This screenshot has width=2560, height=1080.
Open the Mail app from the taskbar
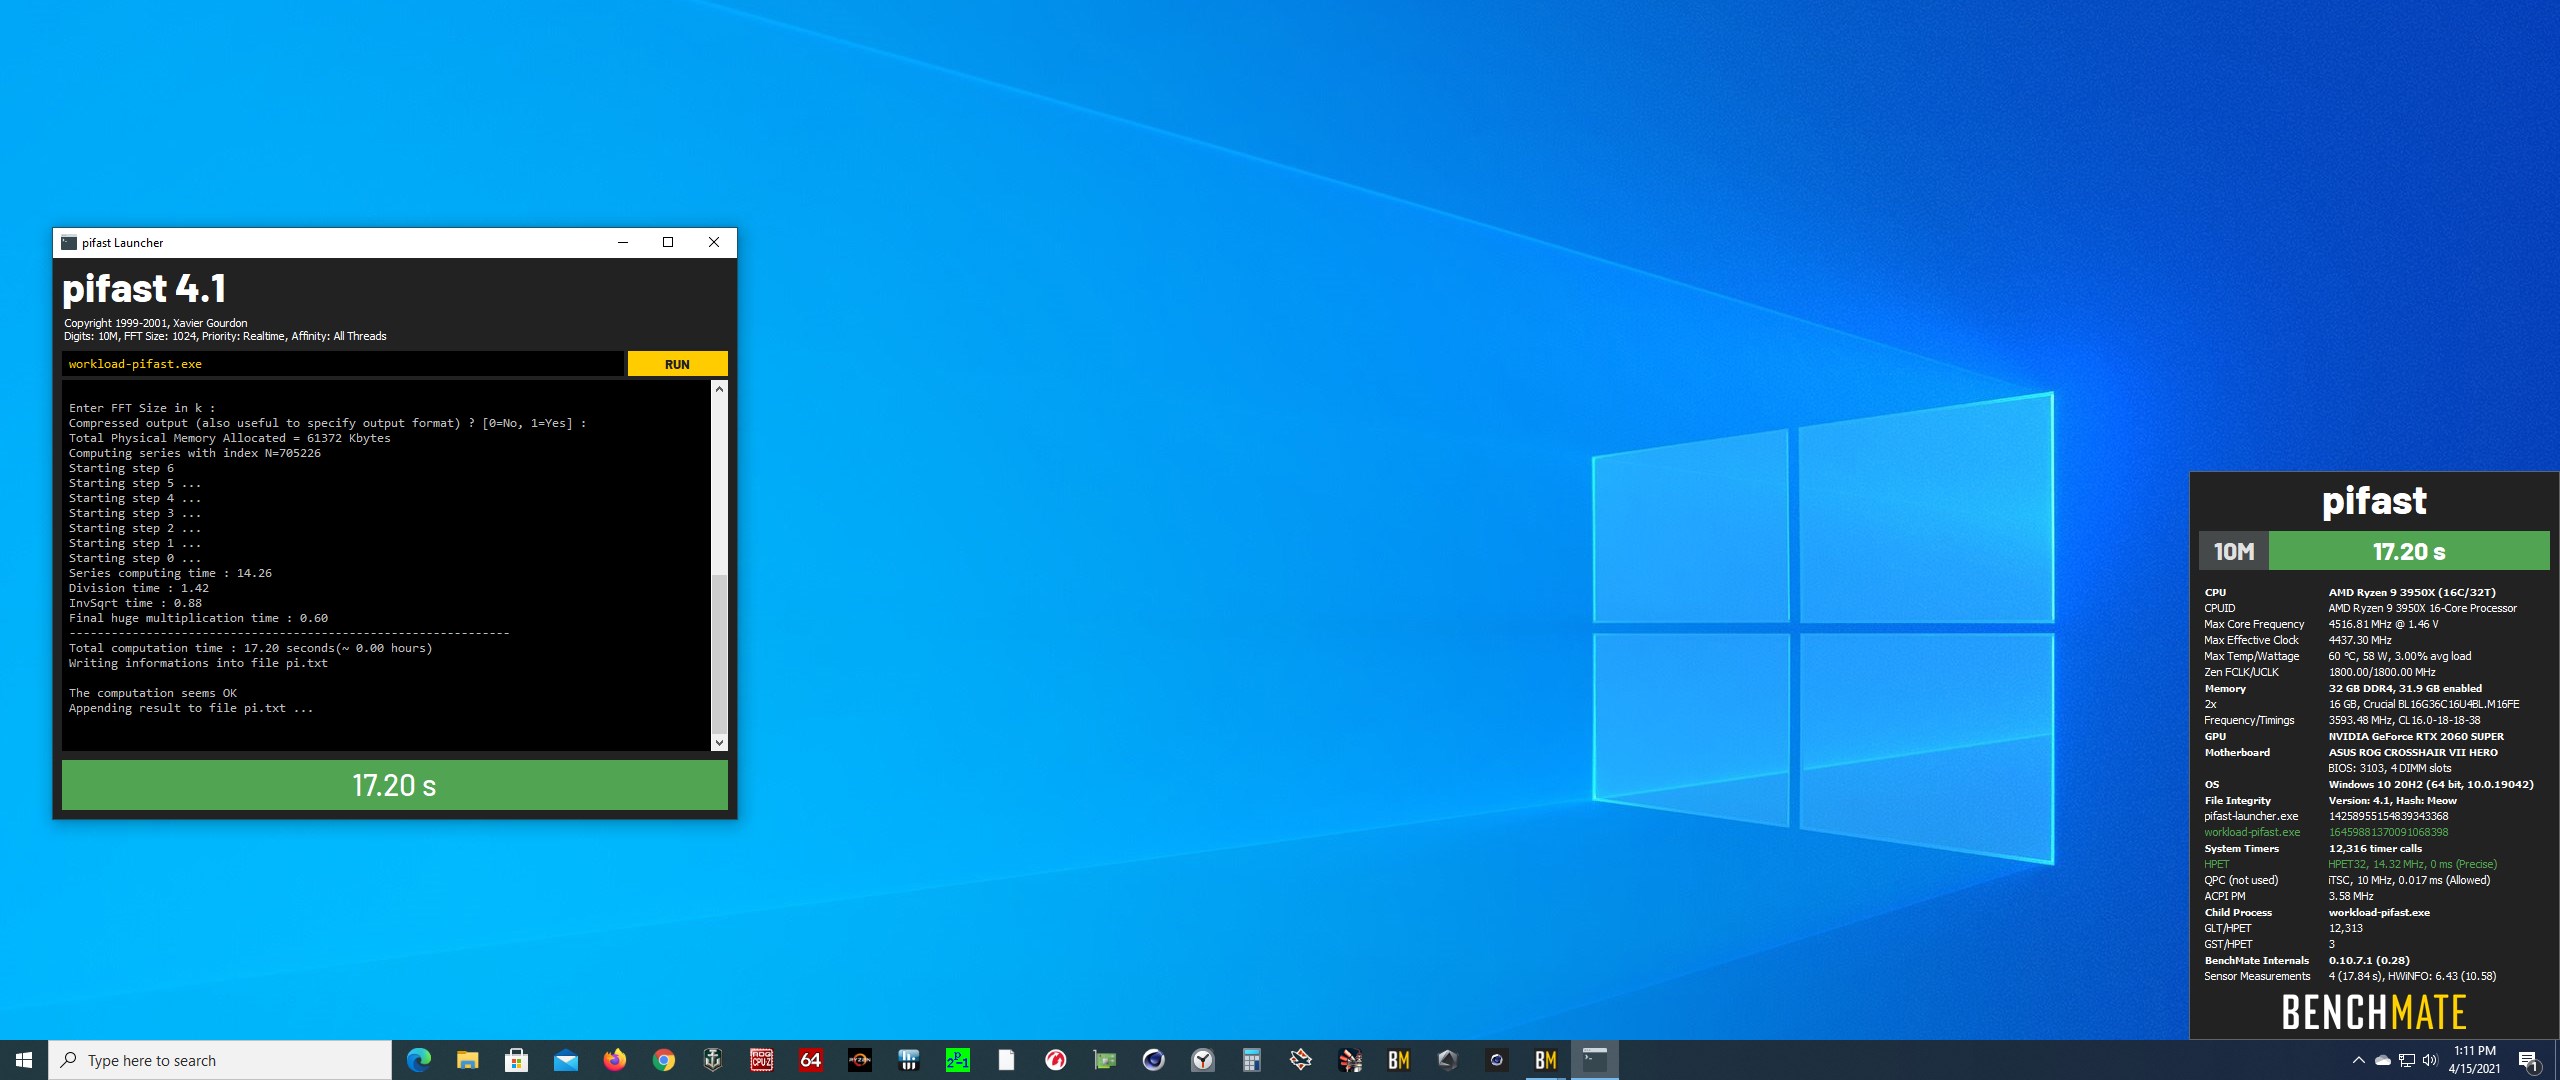tap(565, 1060)
